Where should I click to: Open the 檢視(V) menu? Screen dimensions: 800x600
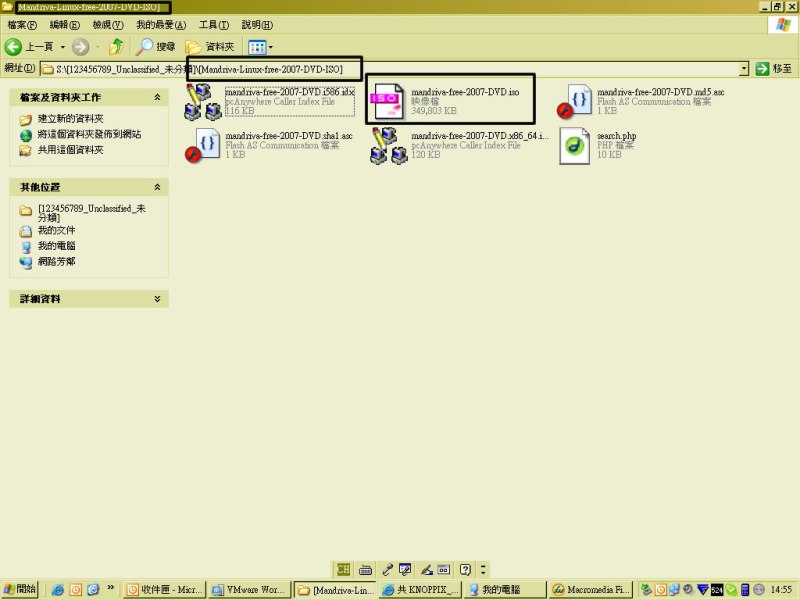[108, 24]
